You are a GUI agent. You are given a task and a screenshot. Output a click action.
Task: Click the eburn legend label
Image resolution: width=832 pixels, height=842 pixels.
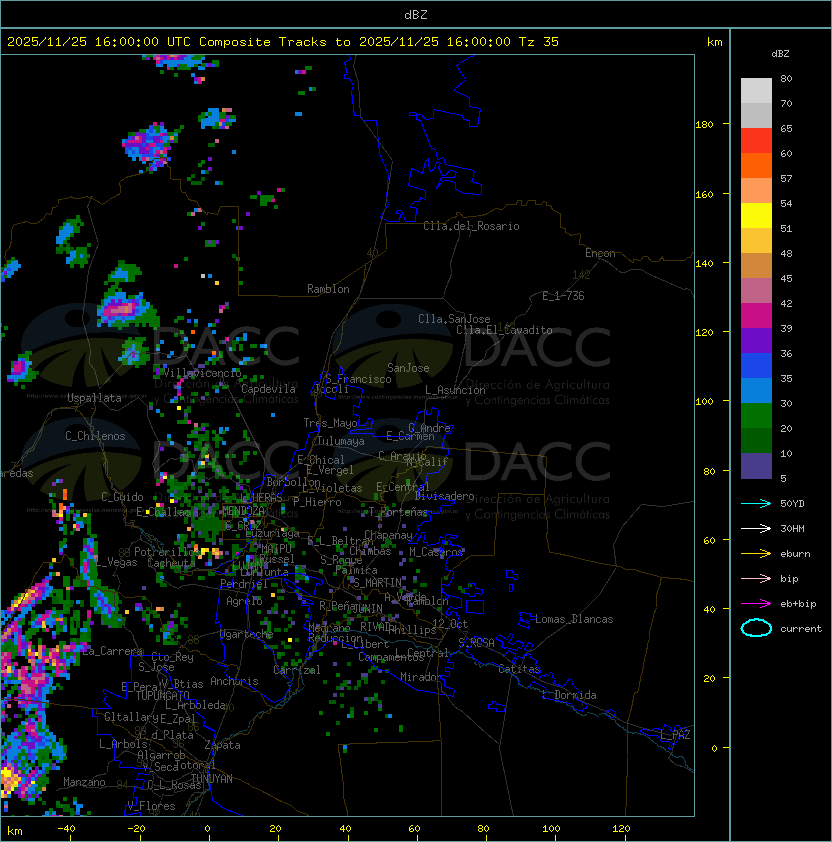pos(795,554)
